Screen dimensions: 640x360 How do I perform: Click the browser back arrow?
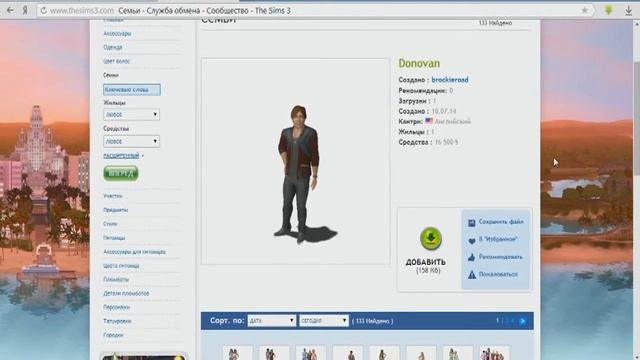coord(10,10)
